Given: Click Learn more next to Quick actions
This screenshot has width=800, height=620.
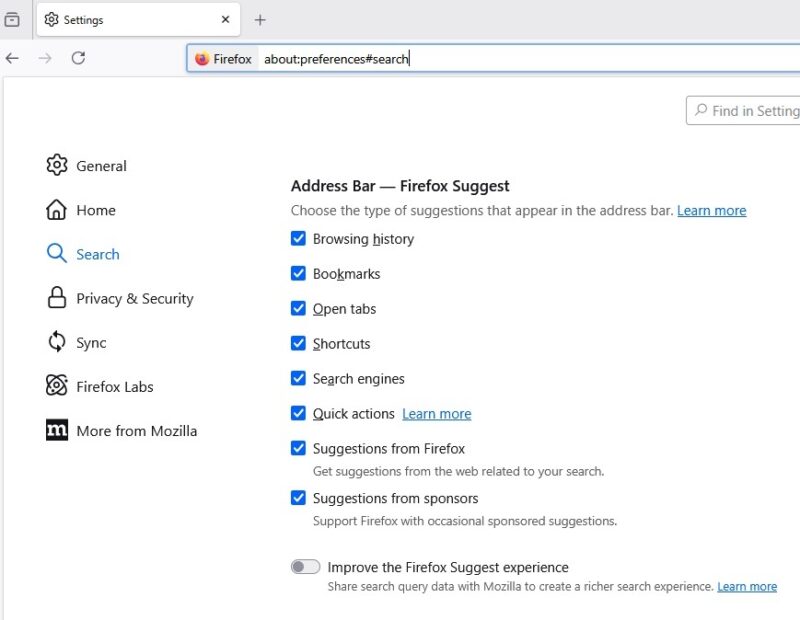Looking at the screenshot, I should pyautogui.click(x=436, y=413).
